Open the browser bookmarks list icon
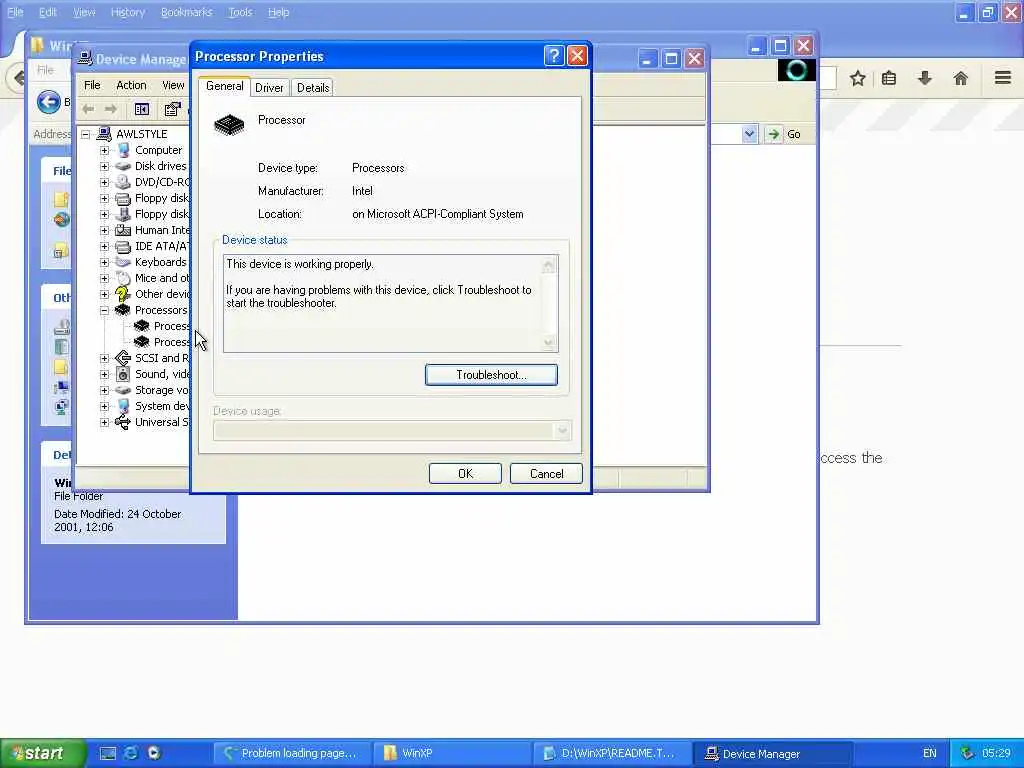The width and height of the screenshot is (1024, 768). [889, 79]
